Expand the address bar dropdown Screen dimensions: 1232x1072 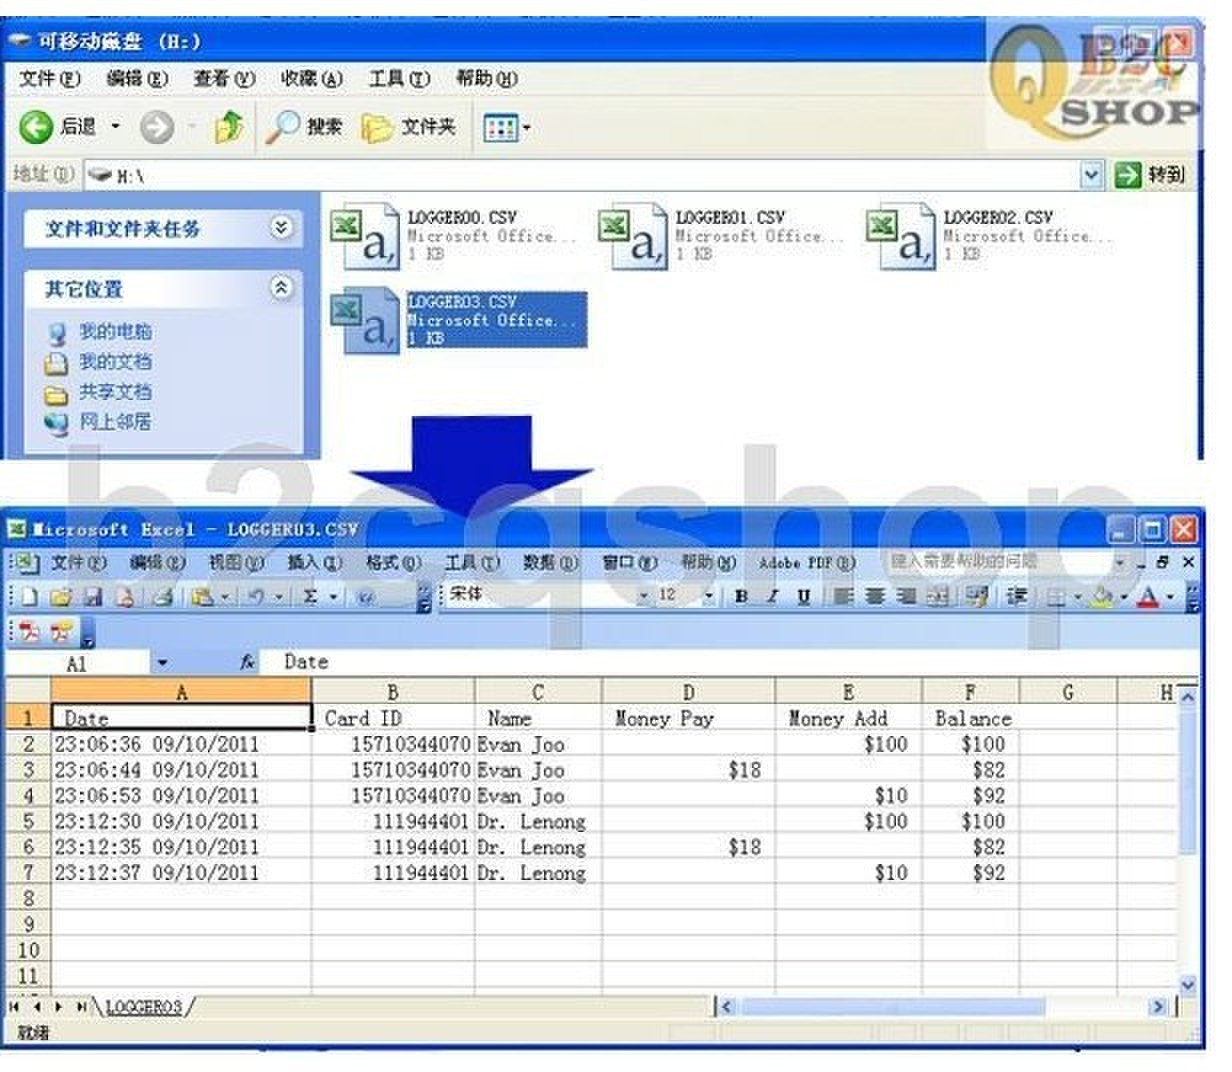tap(1091, 175)
